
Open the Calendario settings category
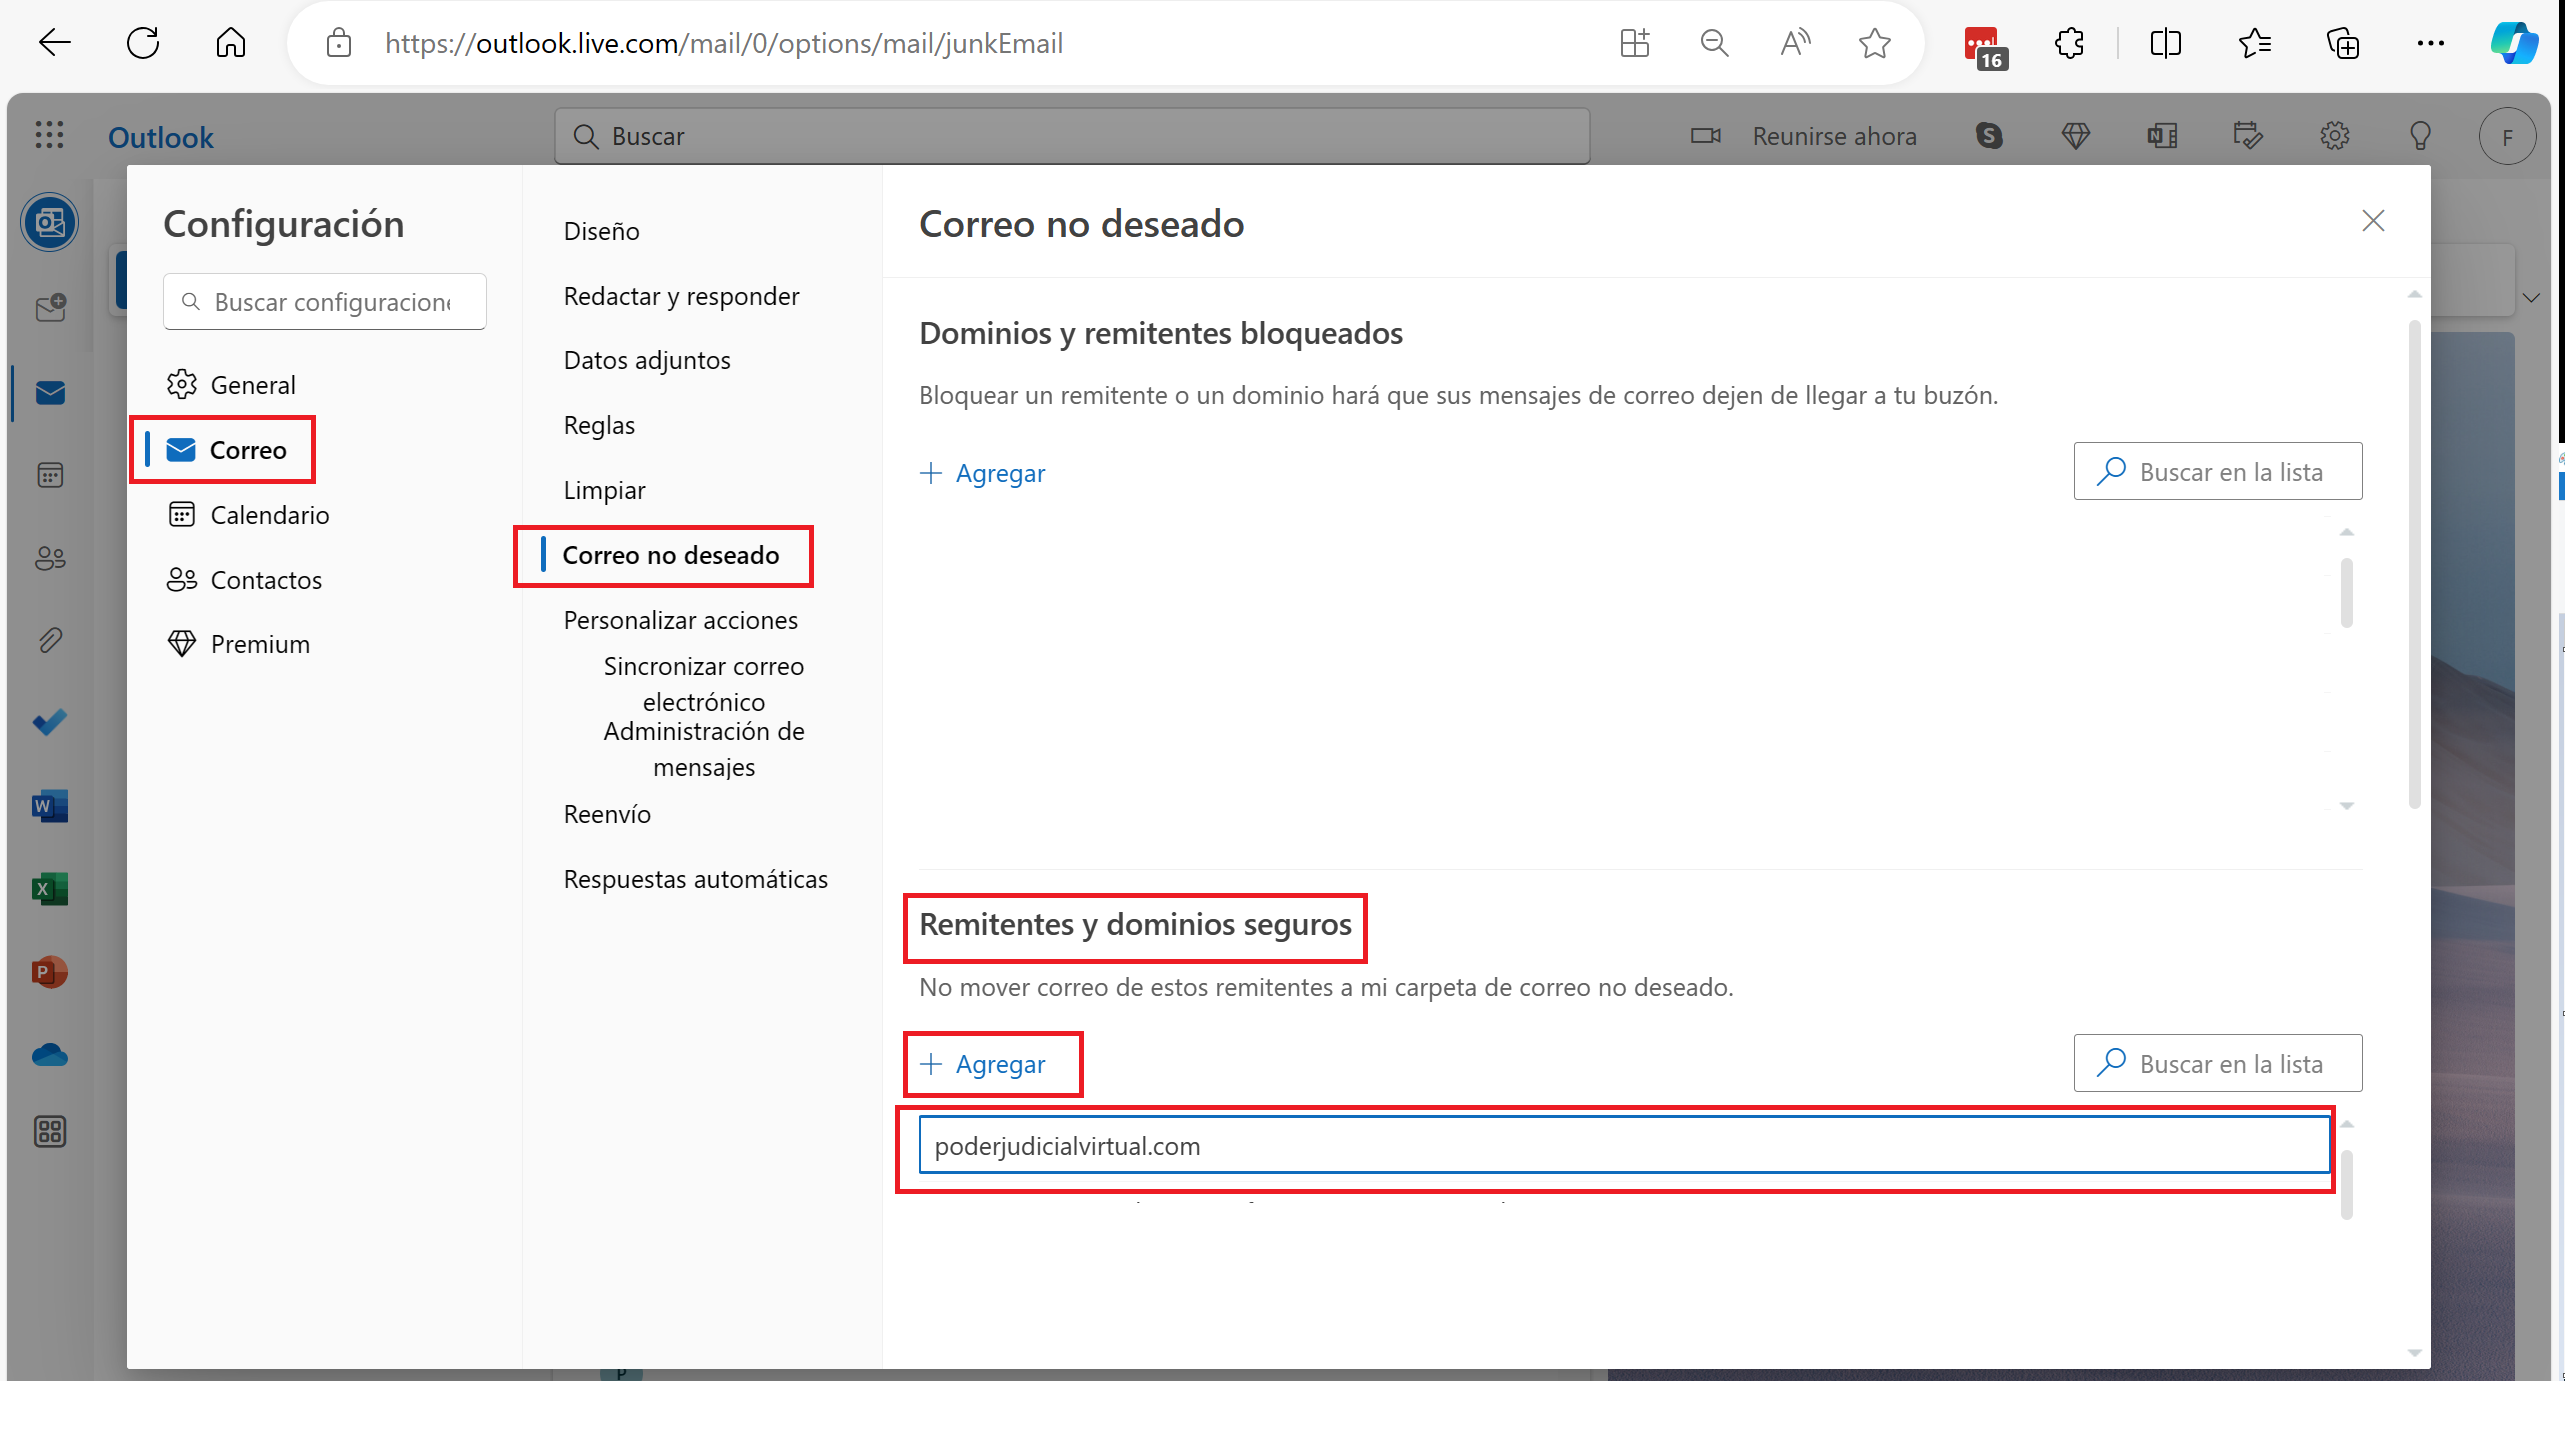coord(269,515)
